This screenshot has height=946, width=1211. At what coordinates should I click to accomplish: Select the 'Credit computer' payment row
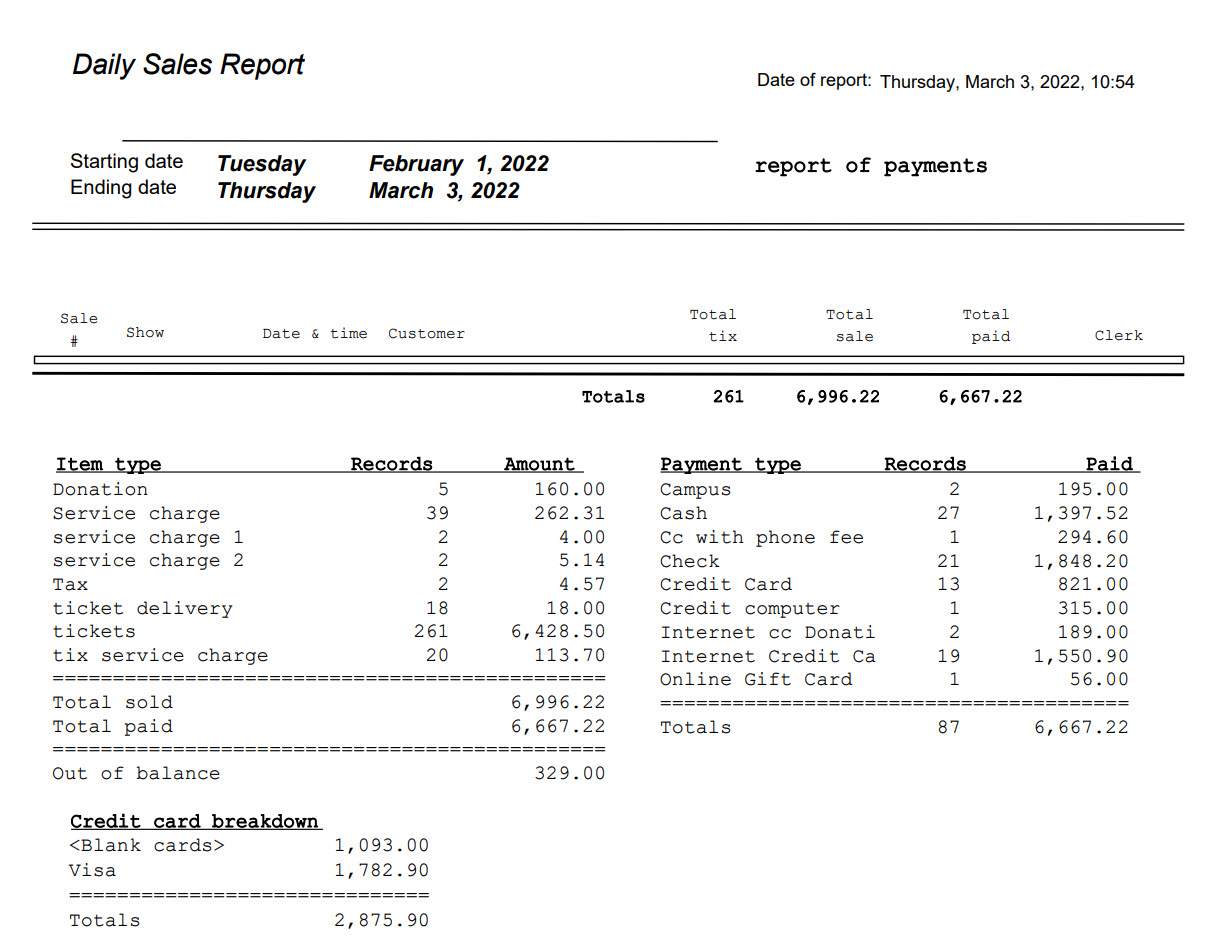pos(749,609)
